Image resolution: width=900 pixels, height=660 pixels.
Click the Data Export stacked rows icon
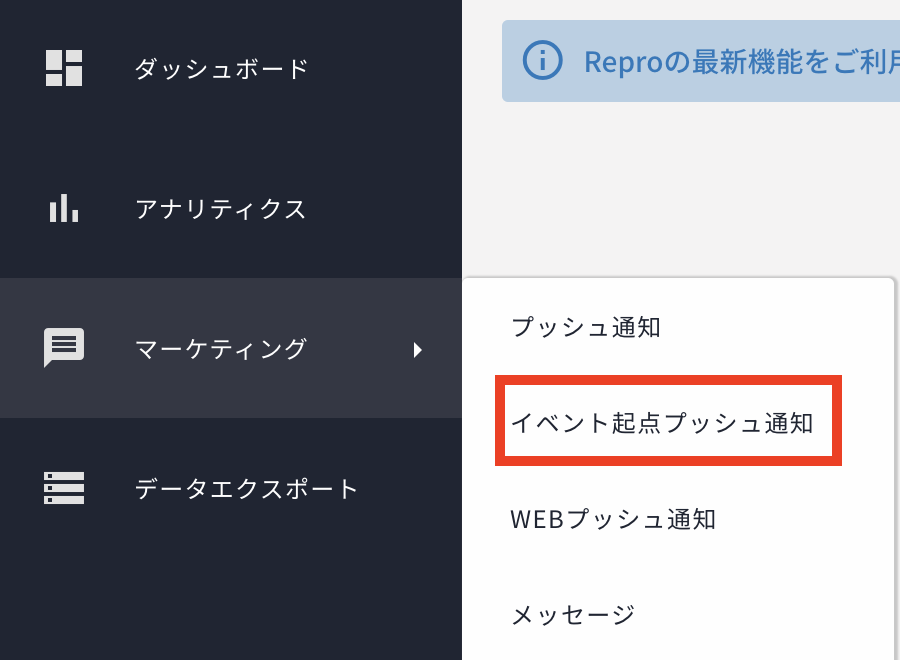64,488
